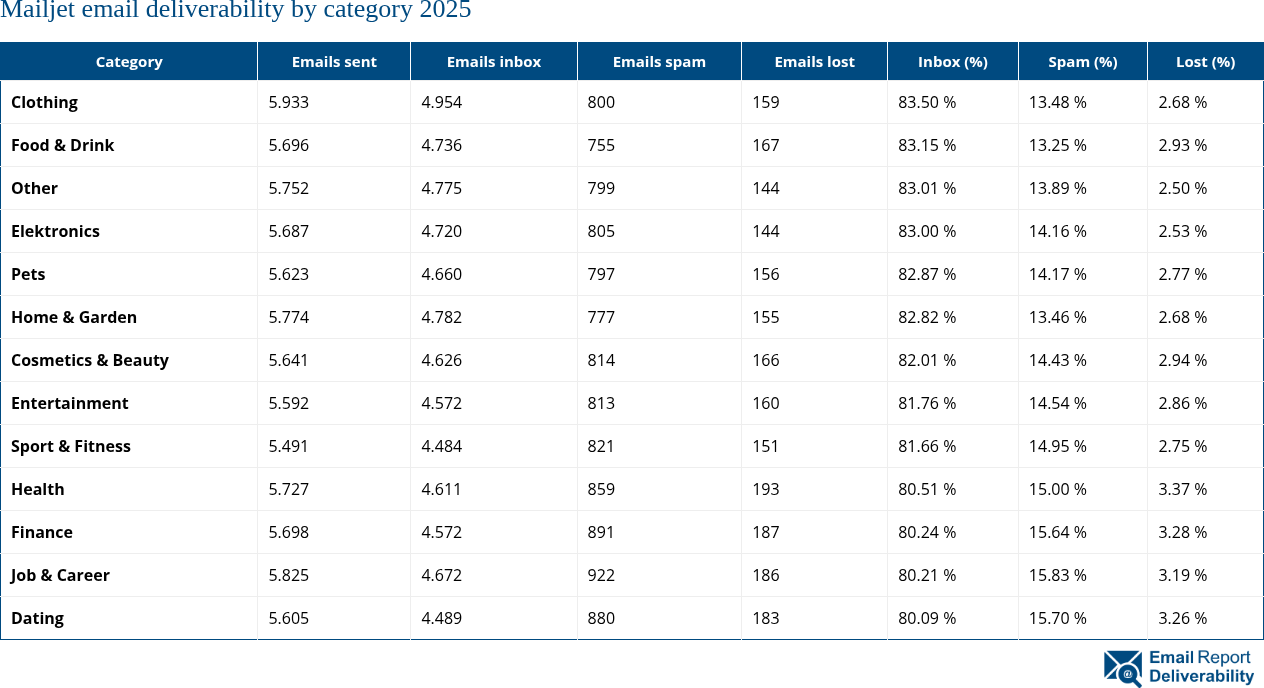Click Entertainment emails spam value 813
Screen dimensions: 1264x688
tap(602, 403)
